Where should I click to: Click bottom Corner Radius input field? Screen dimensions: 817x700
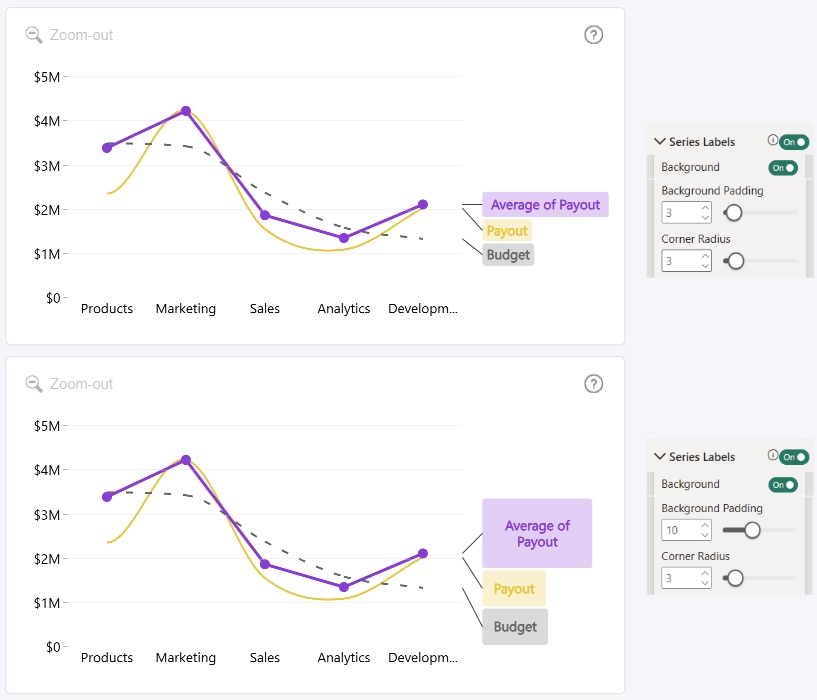[686, 578]
